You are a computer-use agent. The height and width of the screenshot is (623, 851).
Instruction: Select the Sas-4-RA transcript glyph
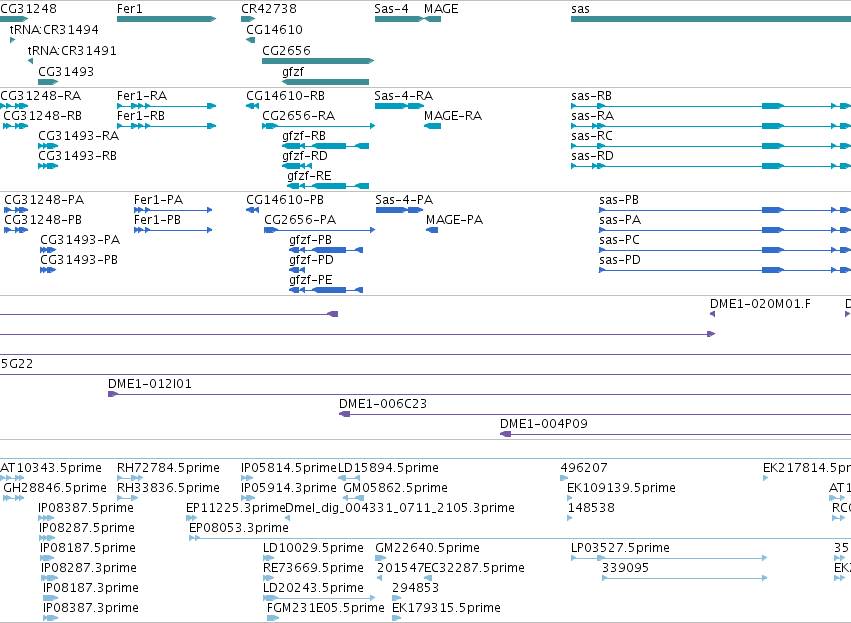[x=399, y=106]
